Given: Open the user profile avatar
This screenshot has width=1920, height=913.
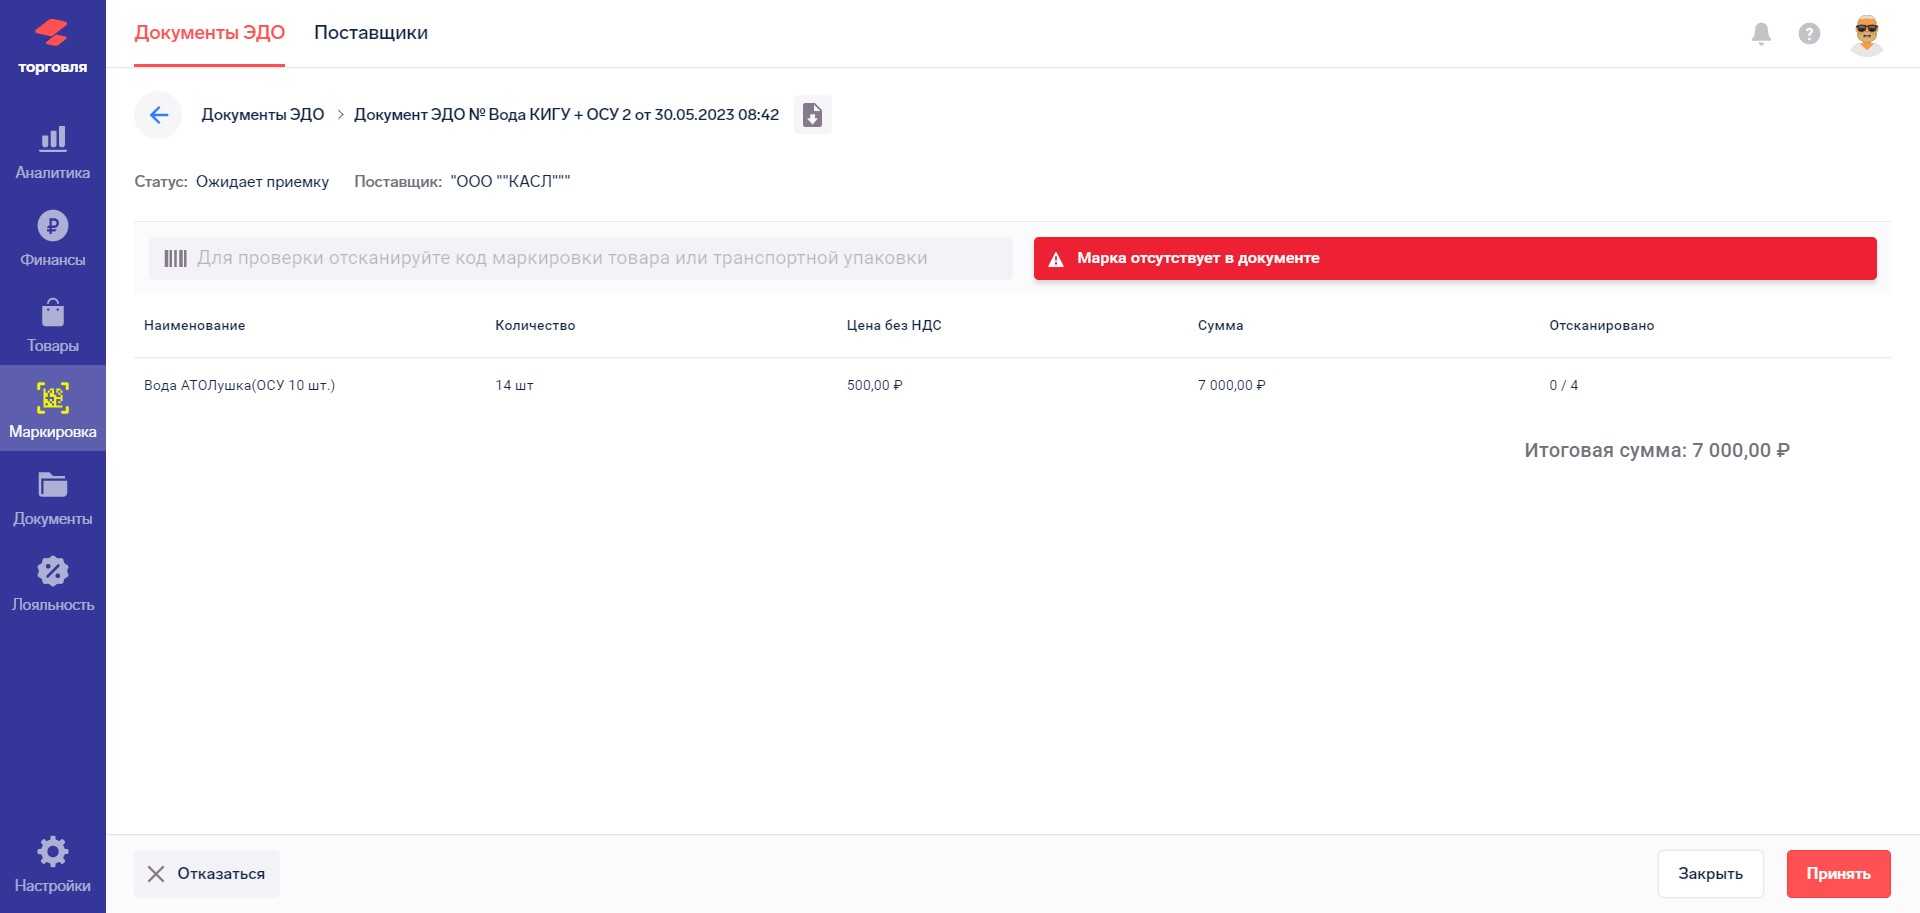Looking at the screenshot, I should (1866, 34).
